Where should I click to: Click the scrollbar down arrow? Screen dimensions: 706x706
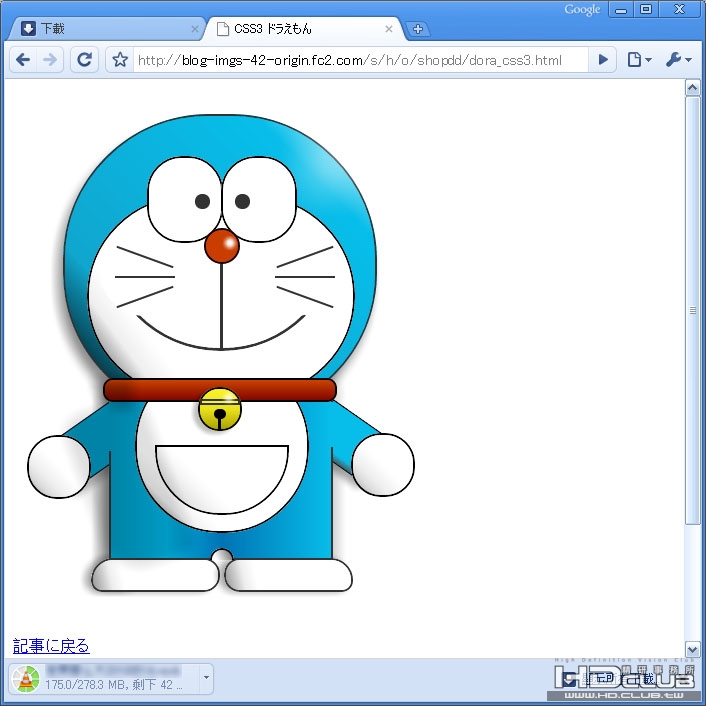pos(692,649)
